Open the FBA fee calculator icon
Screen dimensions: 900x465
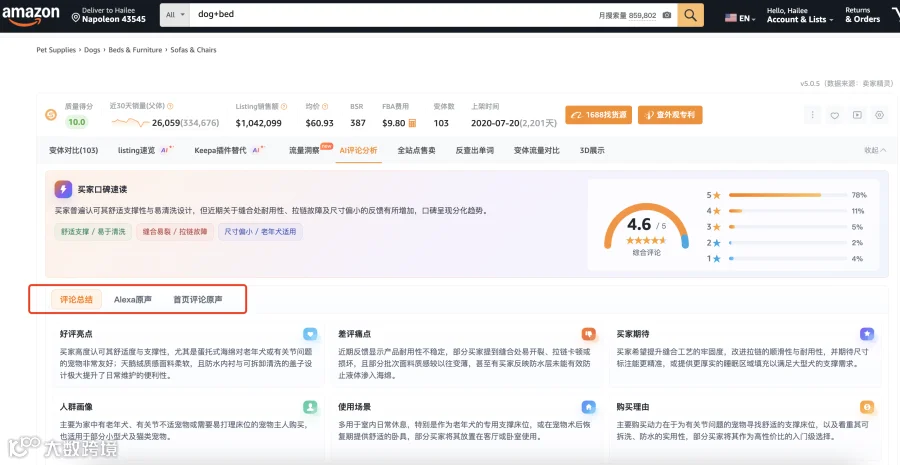click(412, 123)
